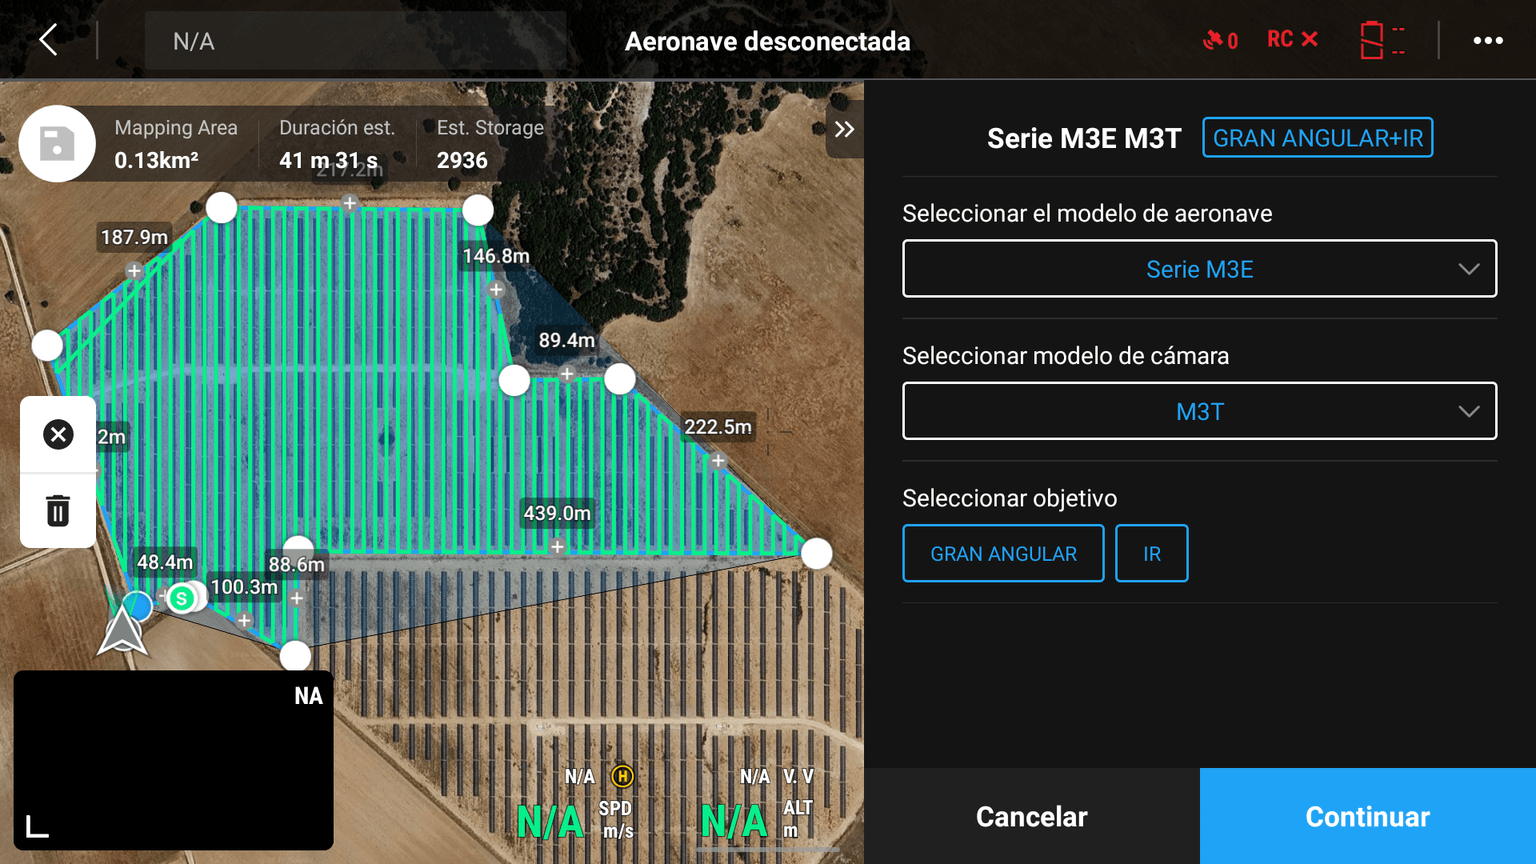Add vertex on the 439.0m edge
1536x864 pixels.
pyautogui.click(x=557, y=546)
